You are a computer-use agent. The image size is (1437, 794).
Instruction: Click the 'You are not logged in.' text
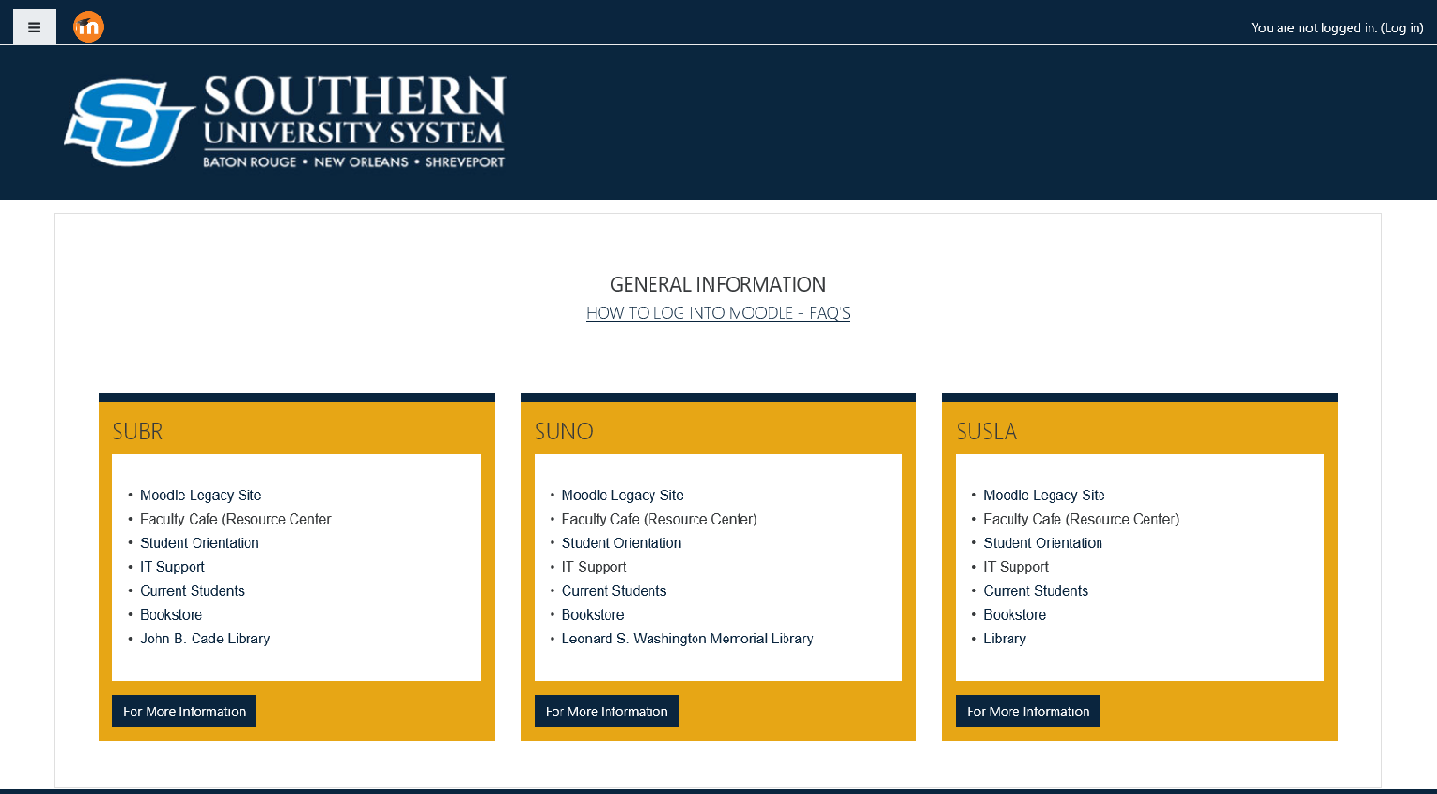point(1314,28)
